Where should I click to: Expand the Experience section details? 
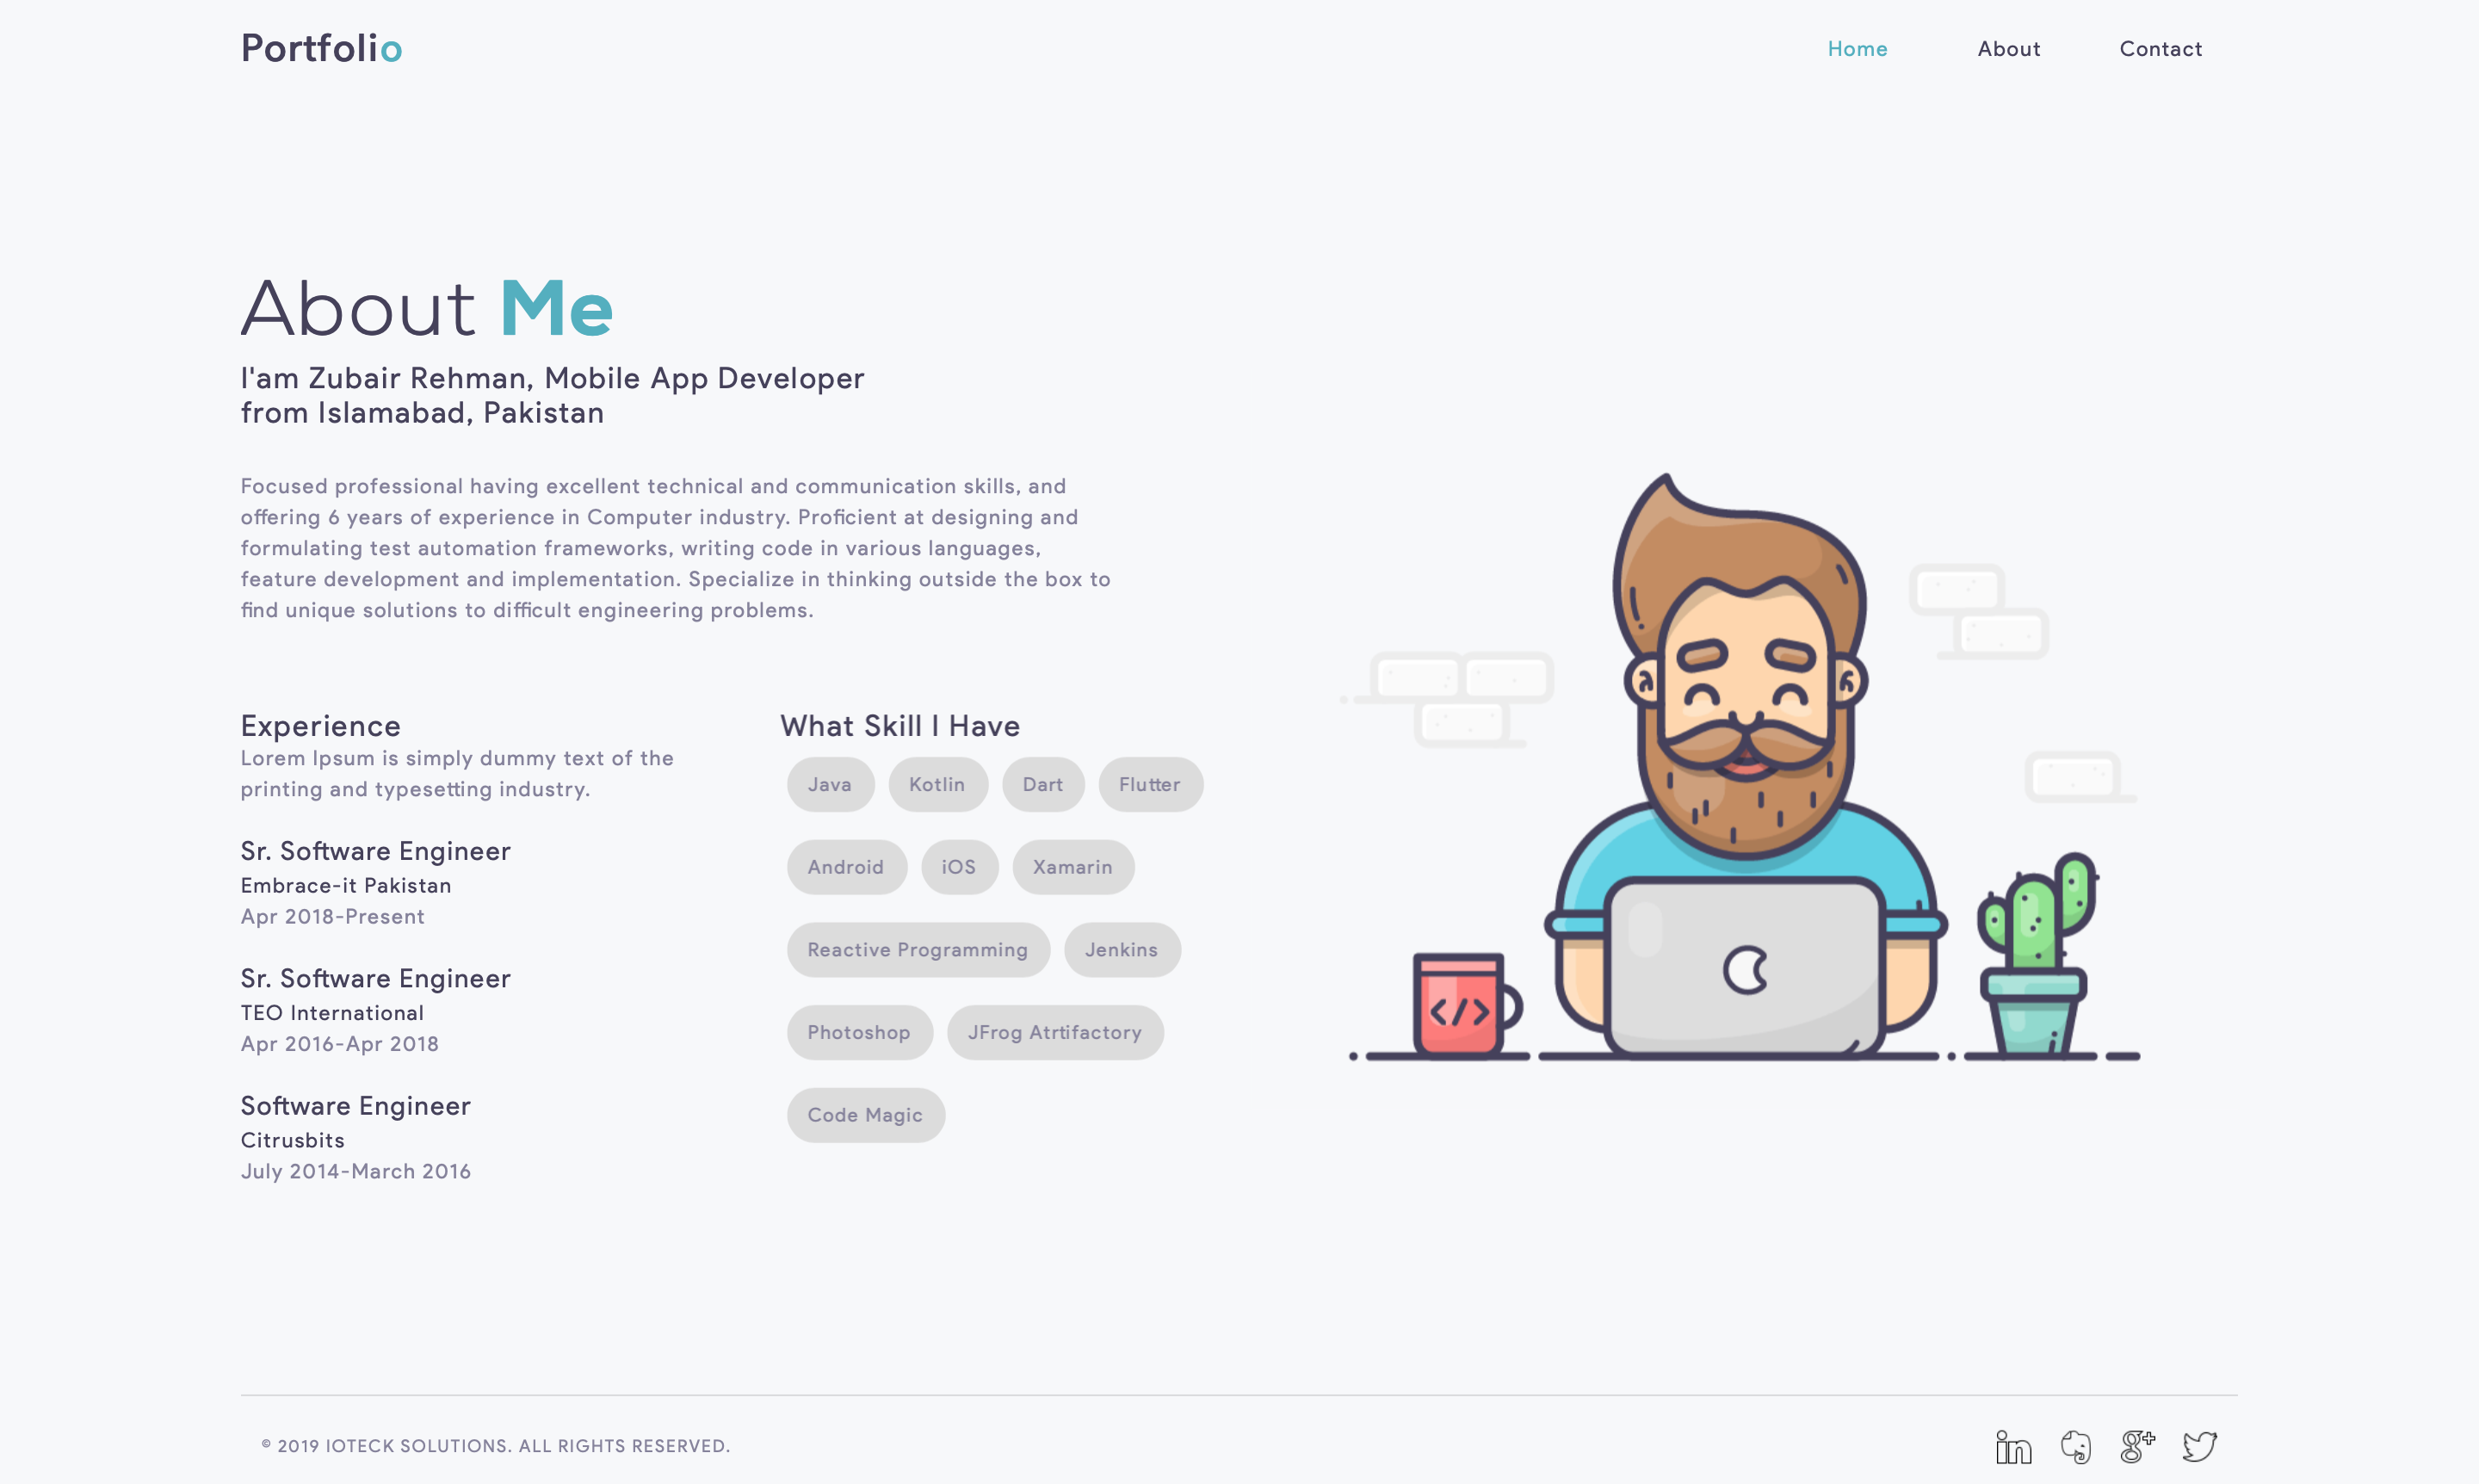(x=321, y=724)
